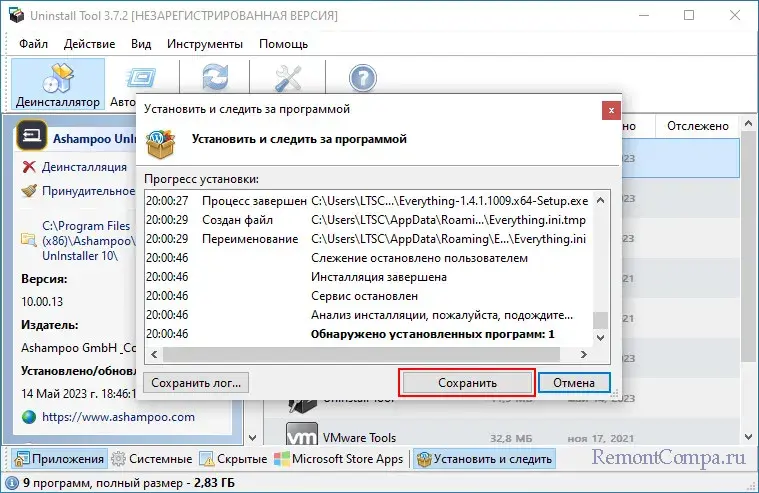The height and width of the screenshot is (493, 759).
Task: Click the question mark help icon
Action: [x=363, y=80]
